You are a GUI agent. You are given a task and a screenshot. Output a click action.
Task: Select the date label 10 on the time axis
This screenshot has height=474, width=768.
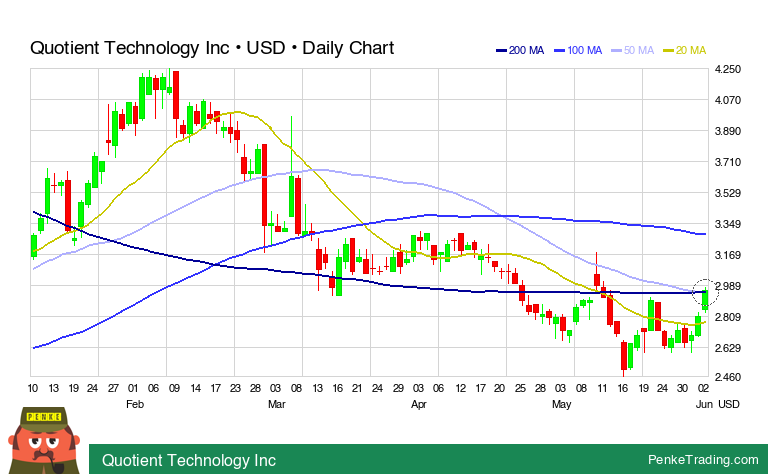tap(33, 388)
